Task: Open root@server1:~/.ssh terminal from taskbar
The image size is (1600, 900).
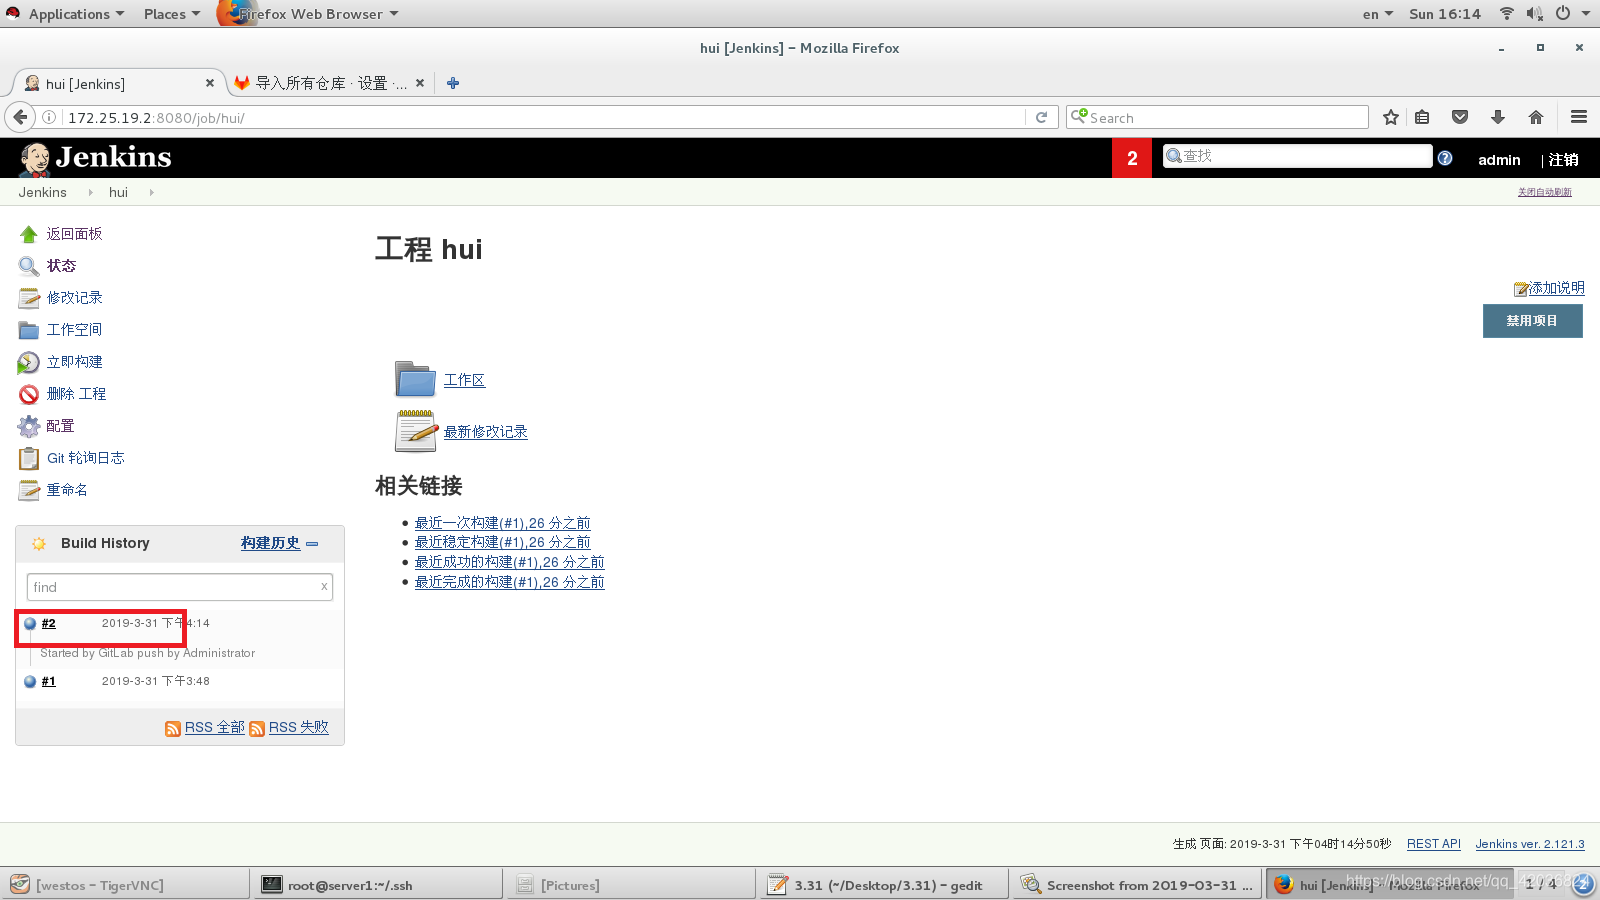Action: (378, 885)
